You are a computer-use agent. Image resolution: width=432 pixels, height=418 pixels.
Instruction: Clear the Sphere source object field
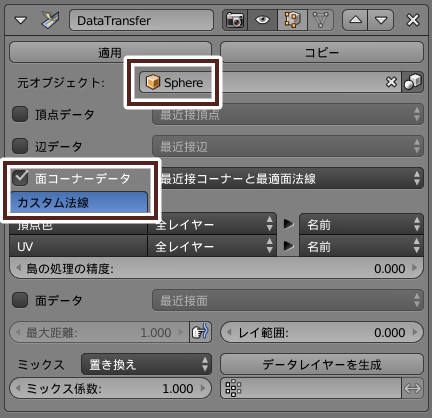pos(391,82)
